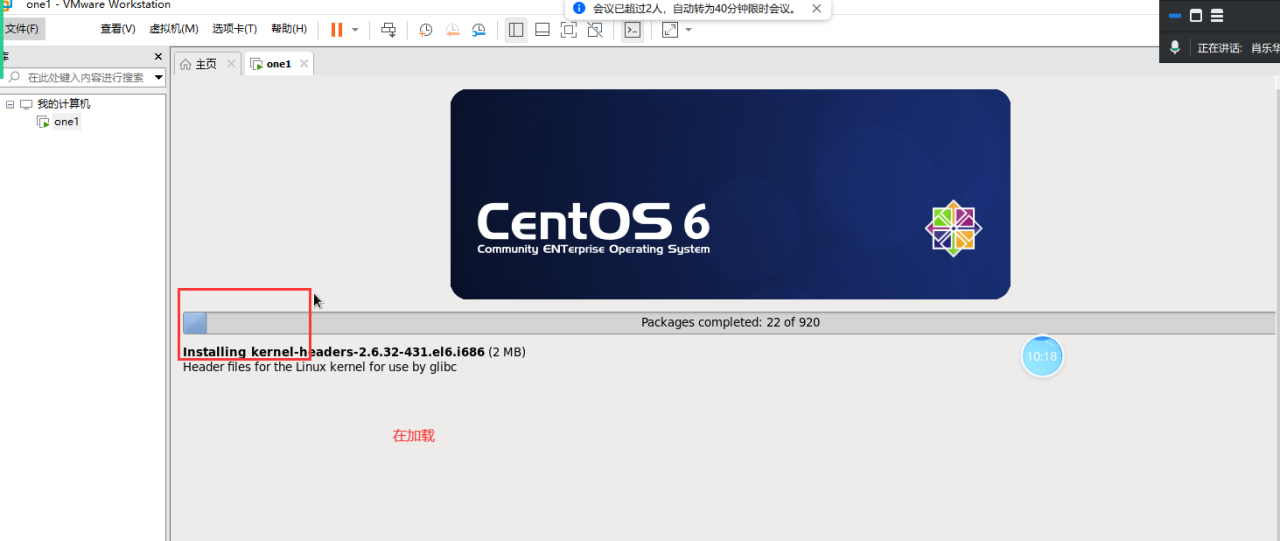Open the 虚拟机(M) menu
1280x541 pixels.
click(174, 29)
